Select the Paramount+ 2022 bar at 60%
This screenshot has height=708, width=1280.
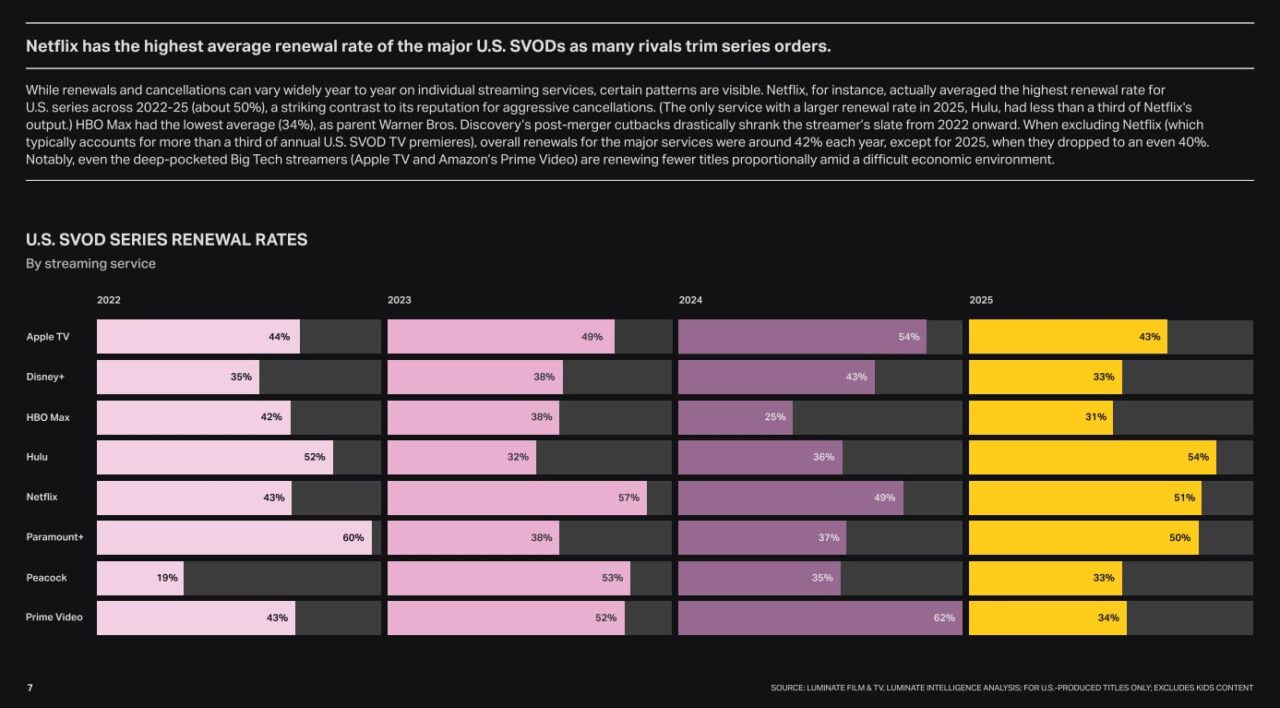(x=234, y=538)
